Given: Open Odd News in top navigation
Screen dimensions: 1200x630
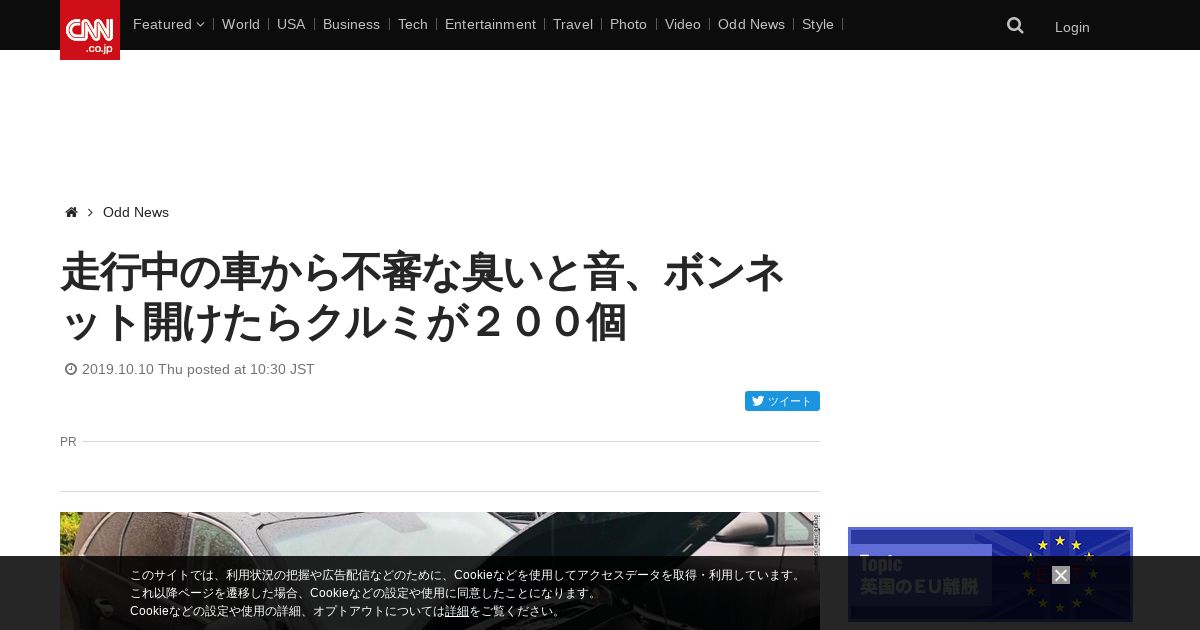Looking at the screenshot, I should tap(751, 24).
